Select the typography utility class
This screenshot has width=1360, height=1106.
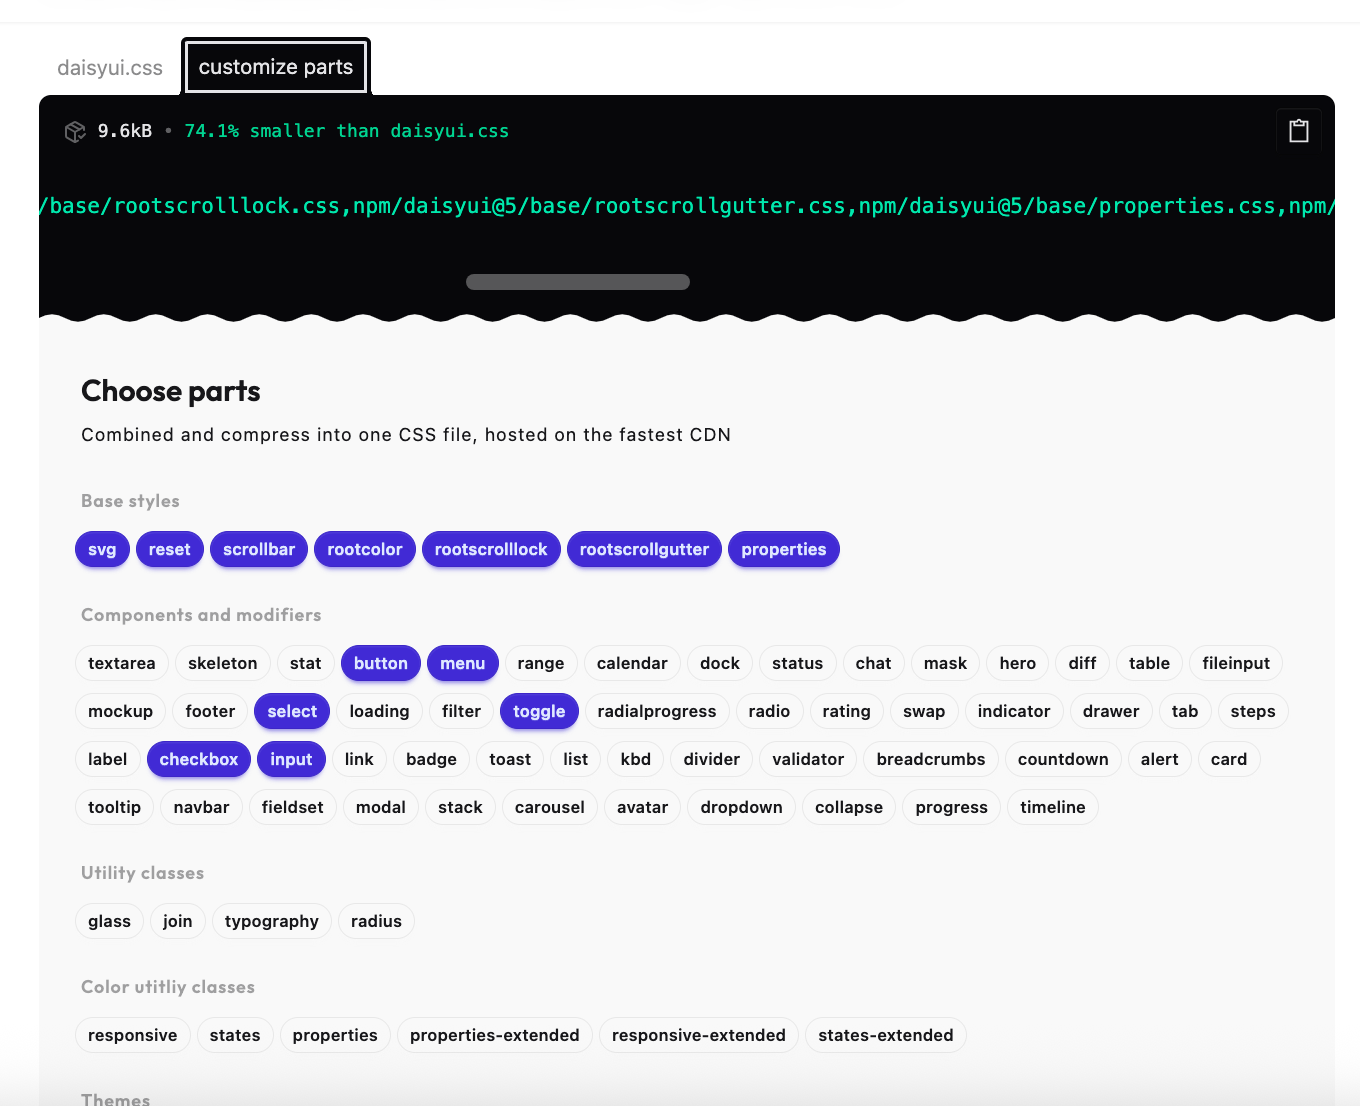tap(272, 921)
